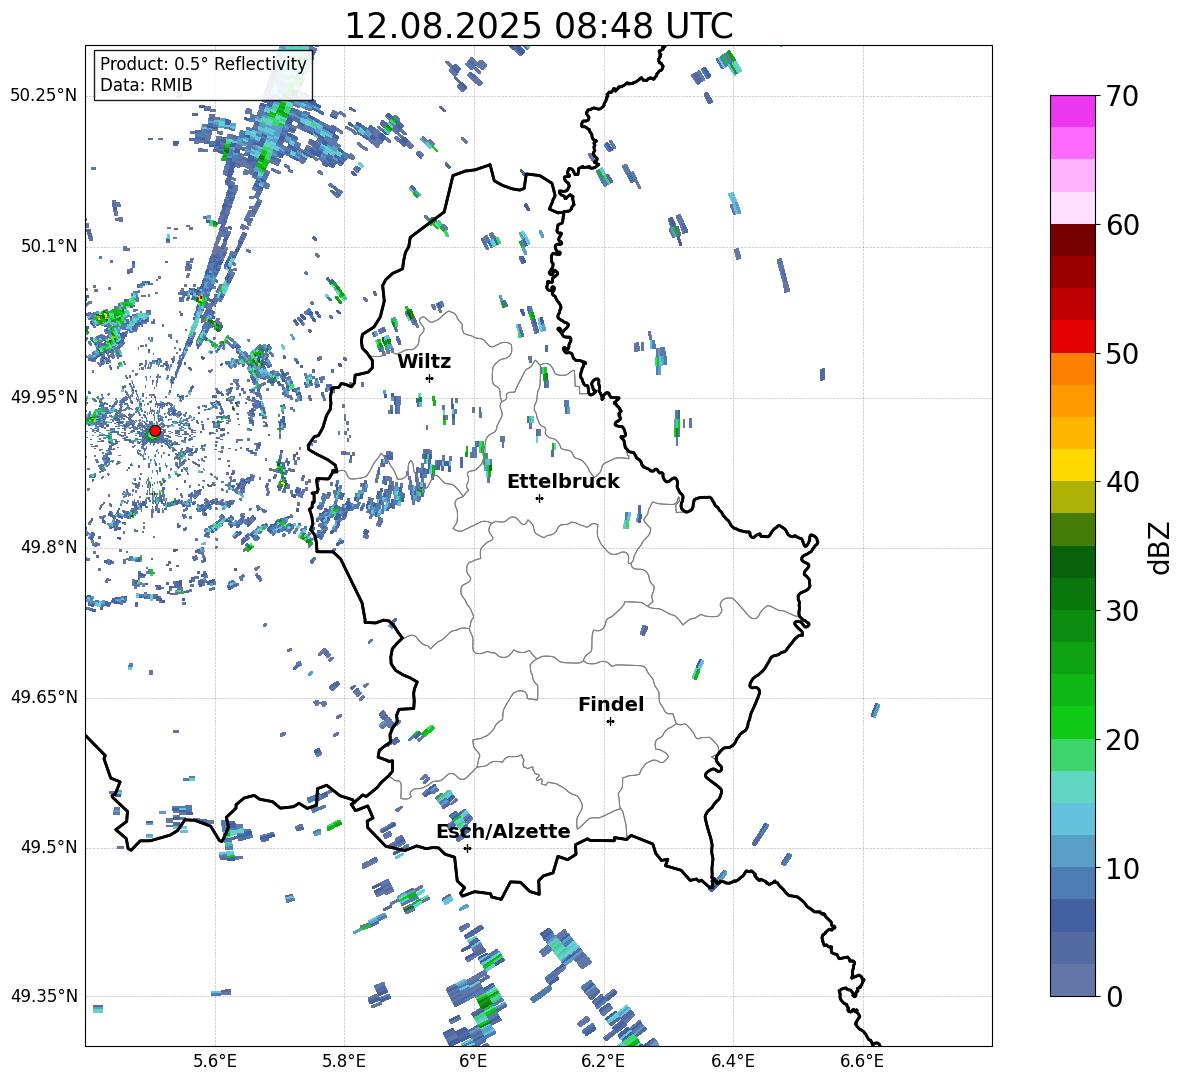This screenshot has height=1081, width=1184.
Task: Click the 10 dBZ colorbar label
Action: pyautogui.click(x=1122, y=868)
